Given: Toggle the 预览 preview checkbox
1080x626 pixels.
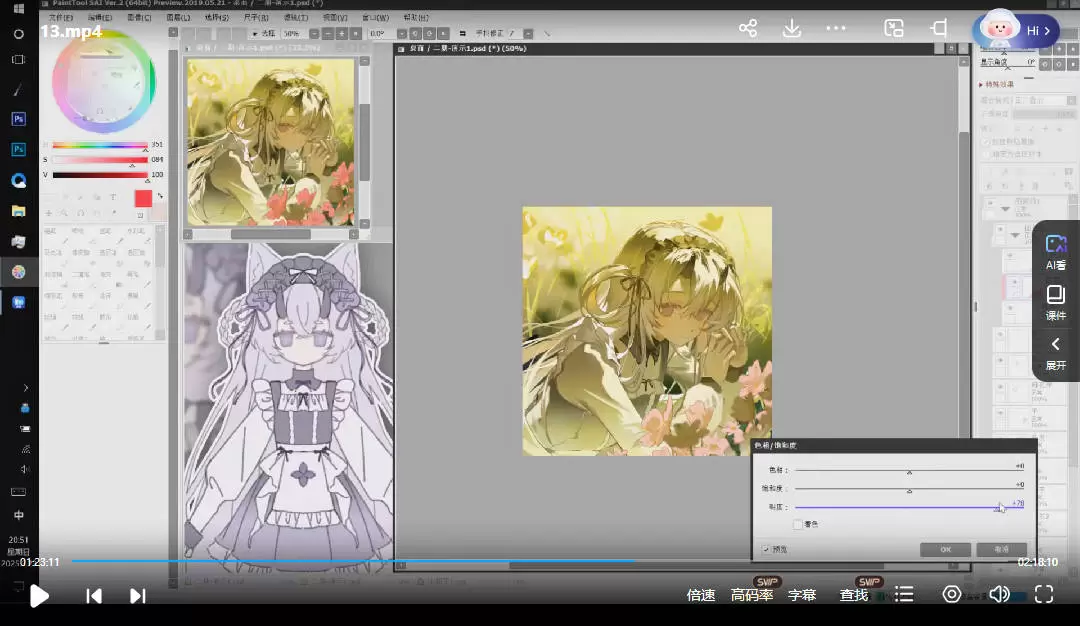Looking at the screenshot, I should (766, 550).
